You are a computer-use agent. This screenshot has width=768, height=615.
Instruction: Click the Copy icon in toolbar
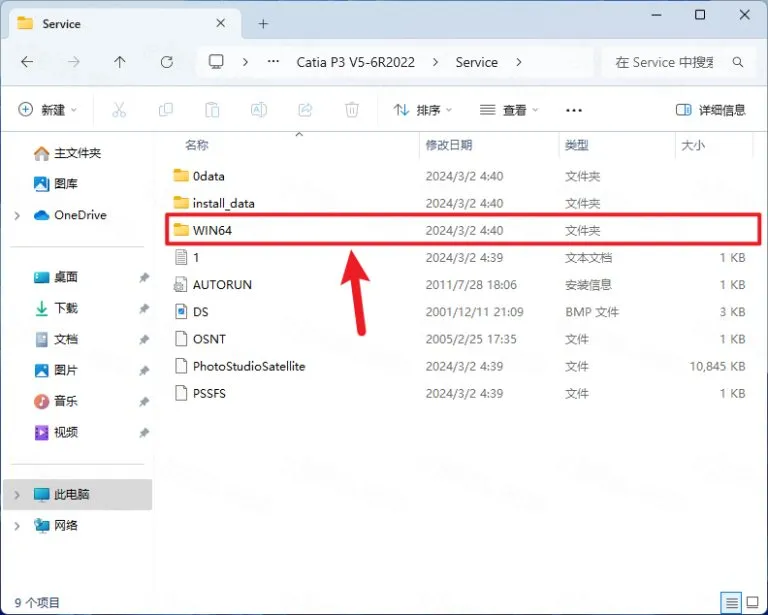click(166, 110)
